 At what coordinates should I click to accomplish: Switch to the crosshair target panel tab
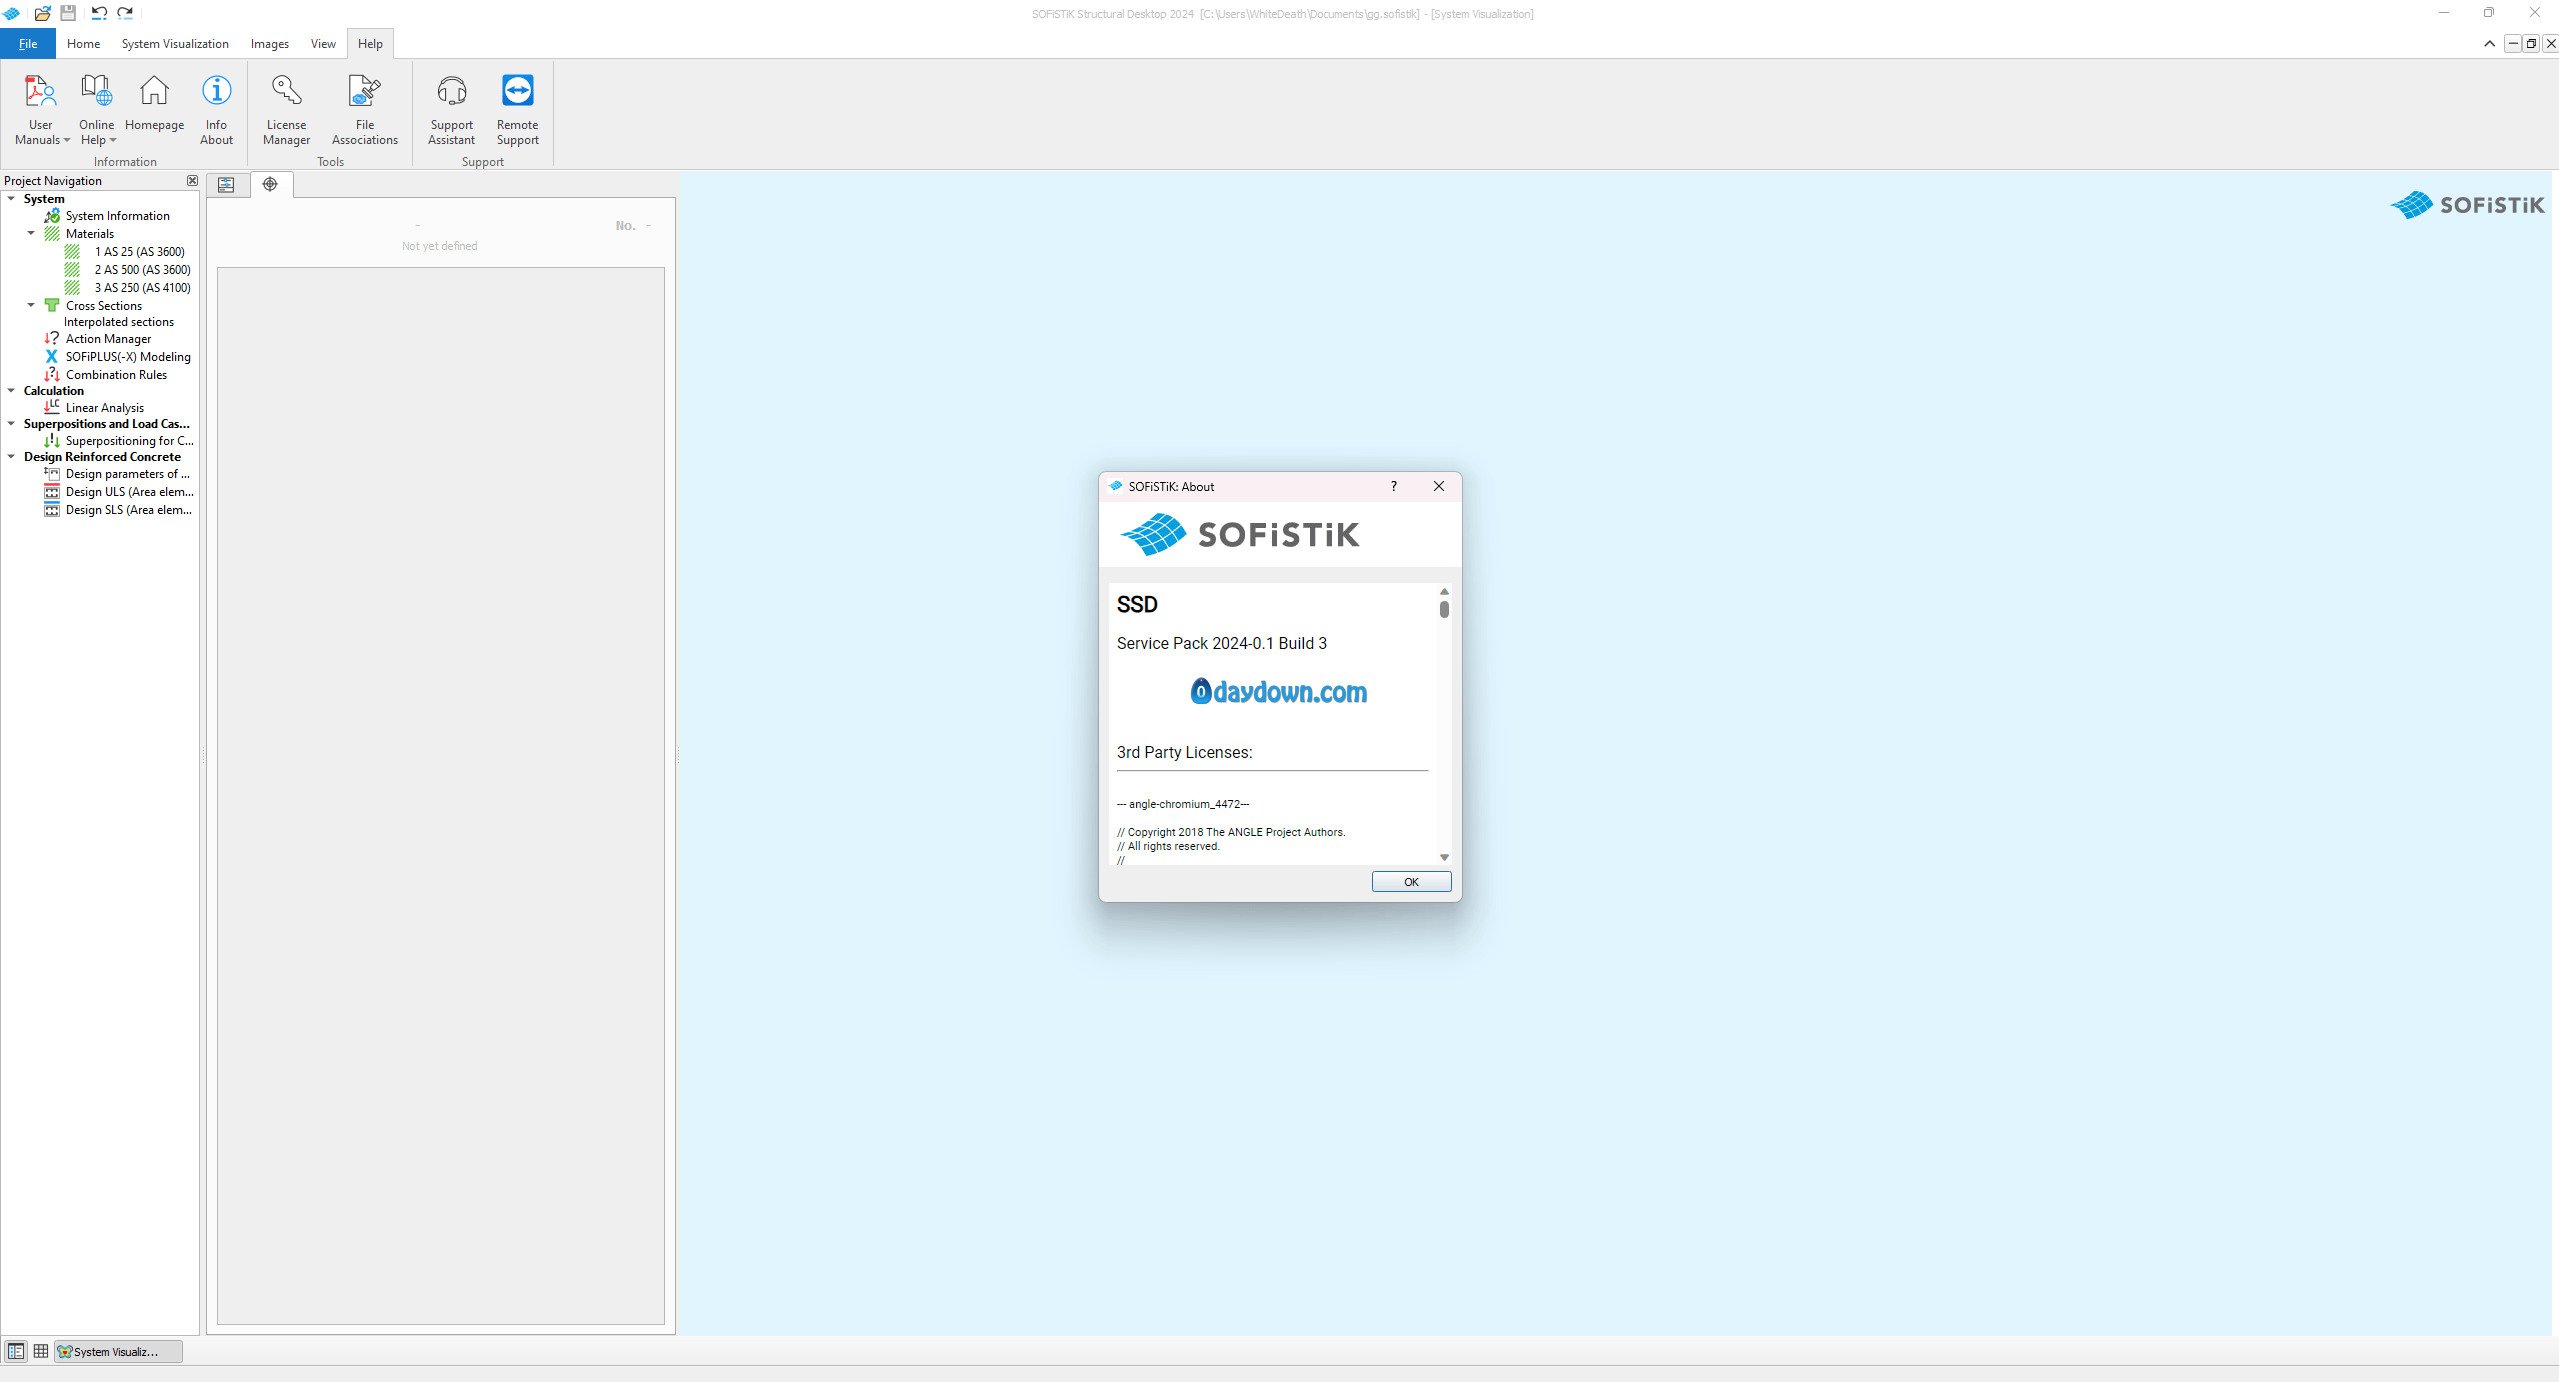tap(270, 184)
